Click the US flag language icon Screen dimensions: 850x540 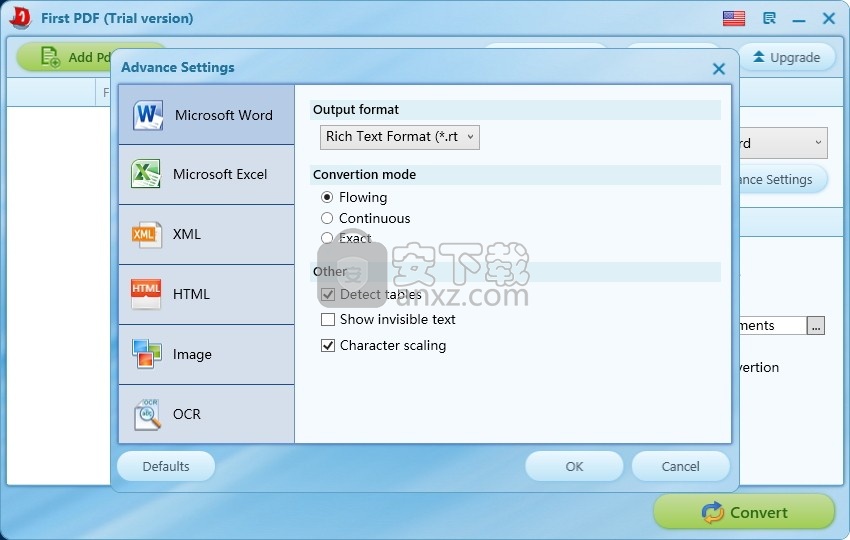pyautogui.click(x=734, y=18)
